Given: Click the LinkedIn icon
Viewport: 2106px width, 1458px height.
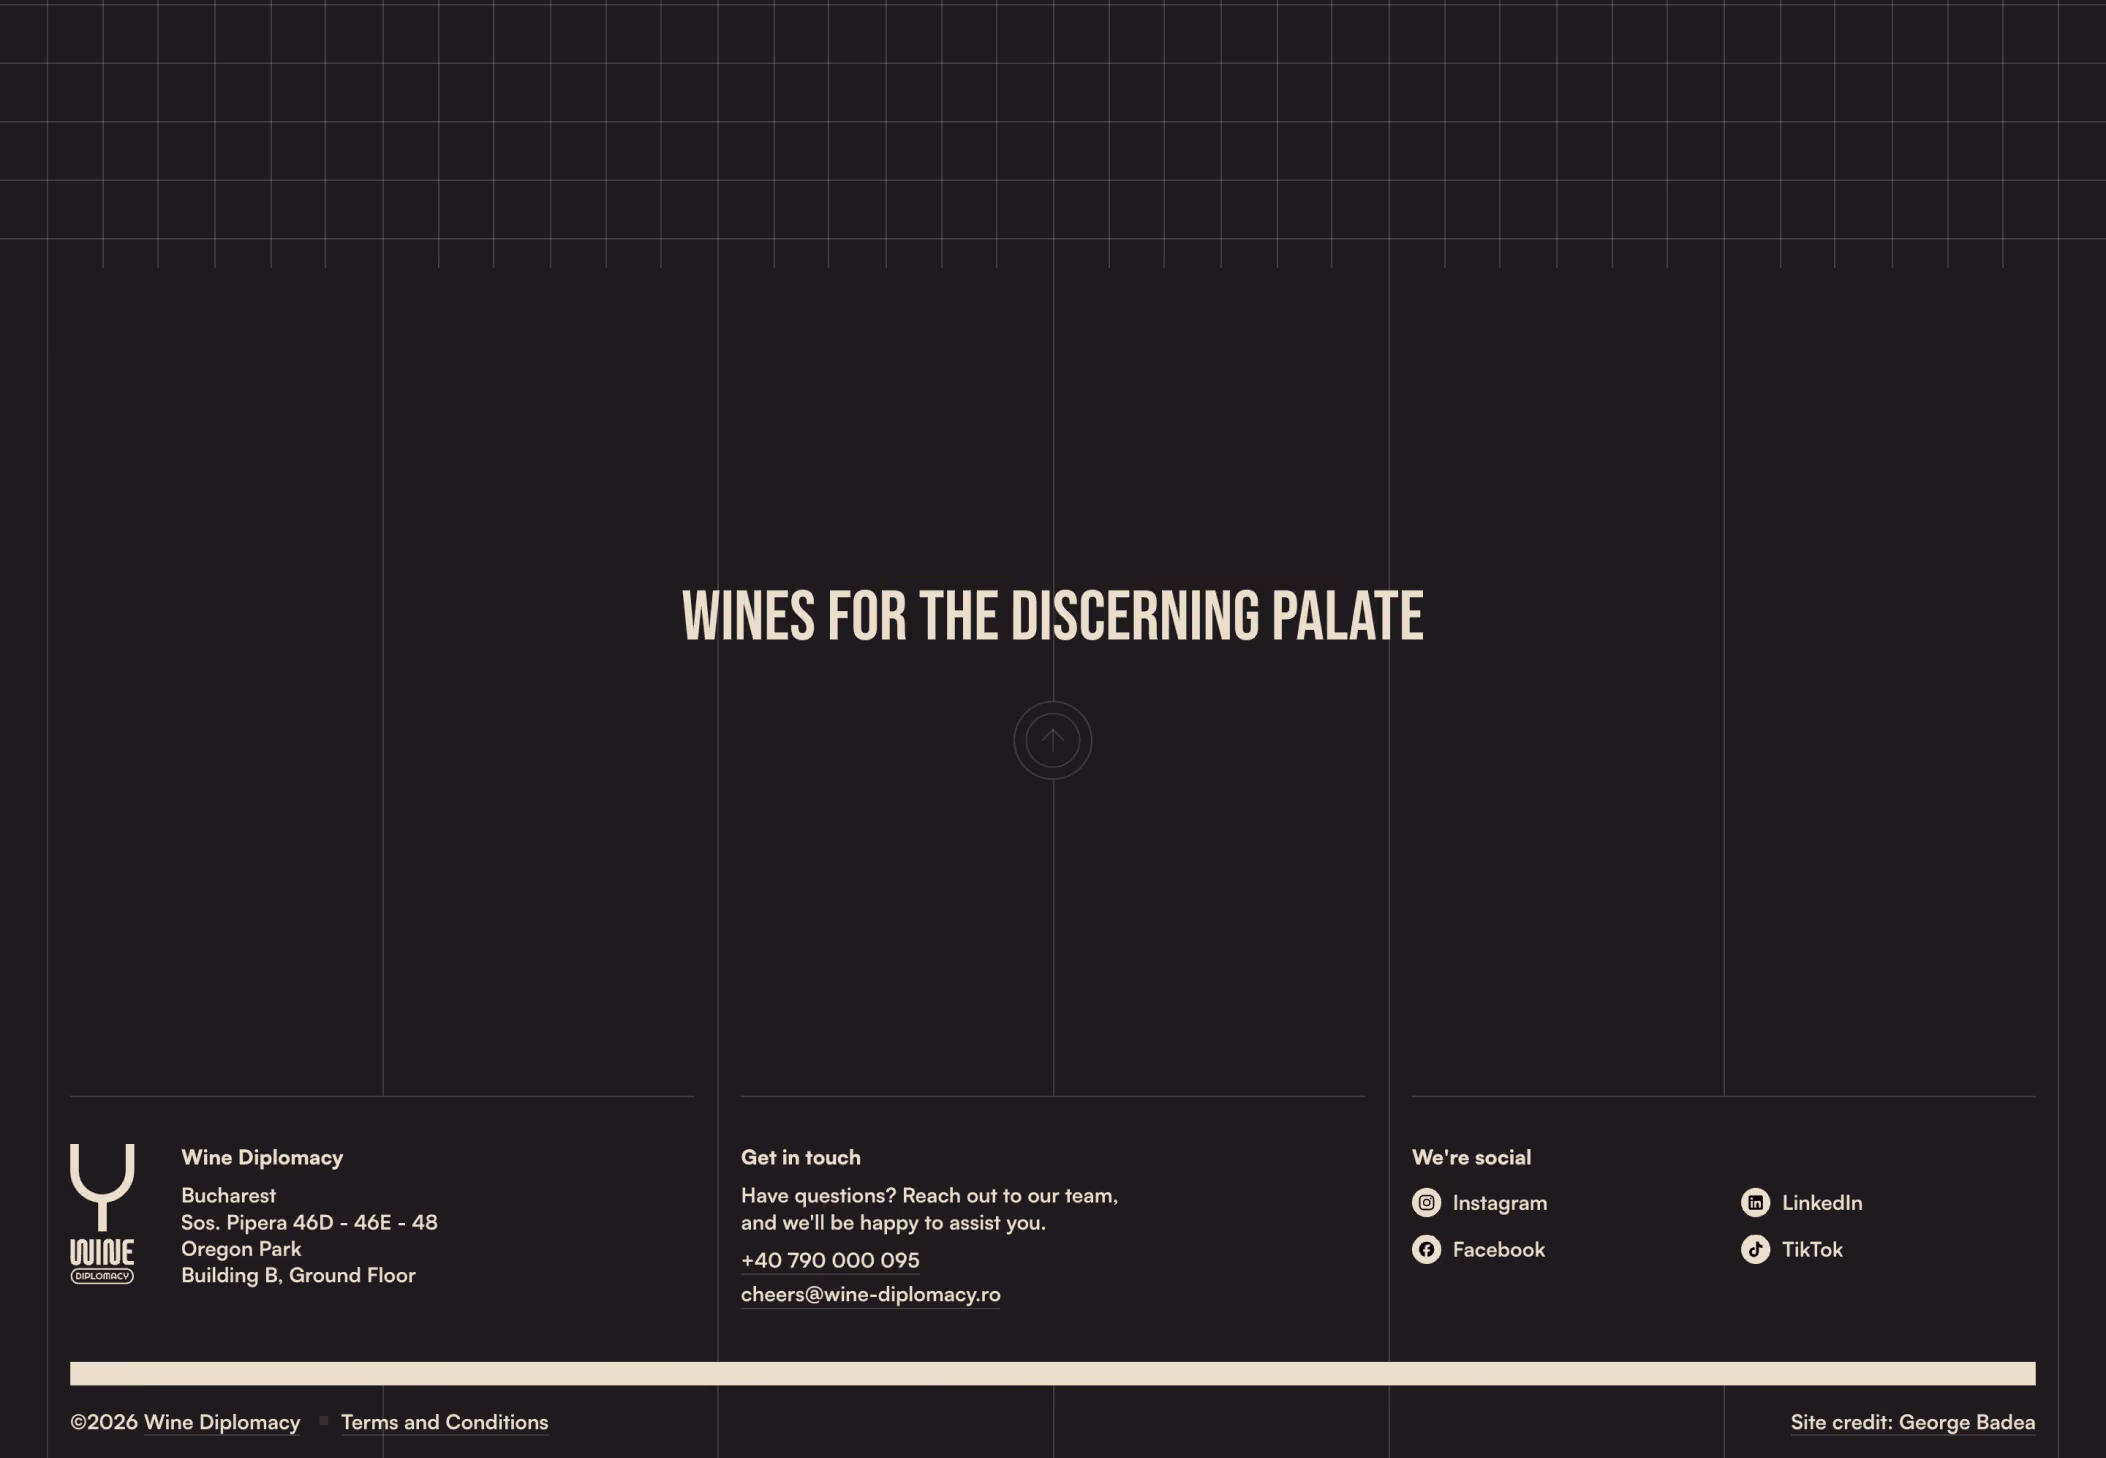Looking at the screenshot, I should (1755, 1202).
